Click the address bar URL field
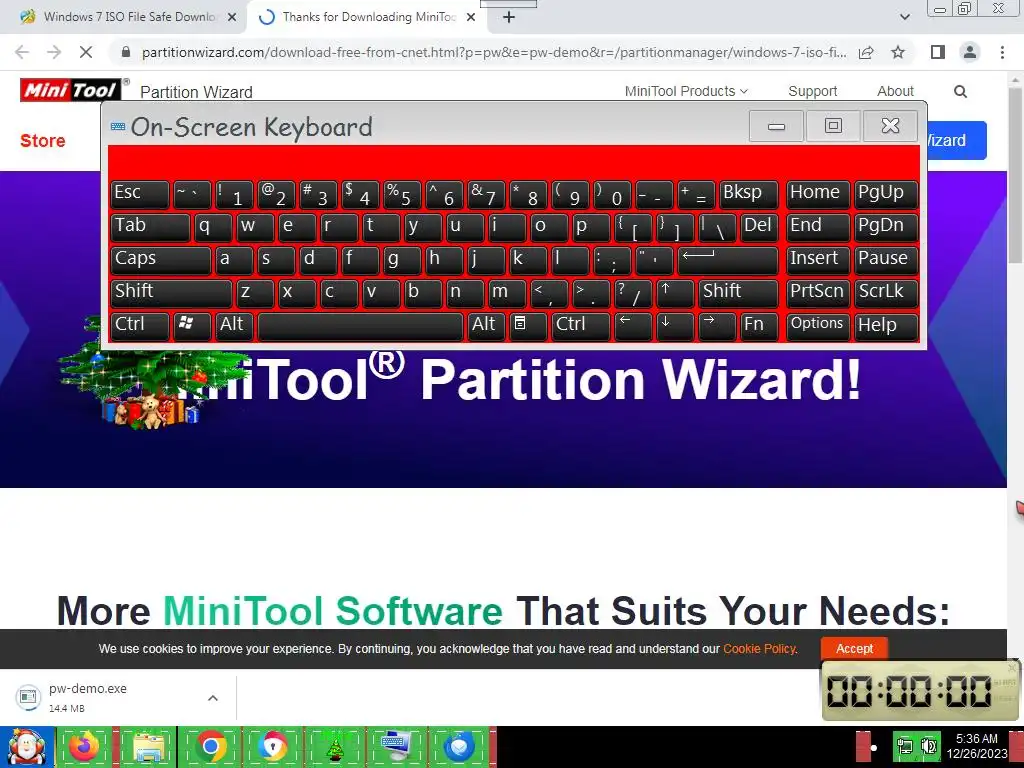This screenshot has height=768, width=1024. pos(494,52)
